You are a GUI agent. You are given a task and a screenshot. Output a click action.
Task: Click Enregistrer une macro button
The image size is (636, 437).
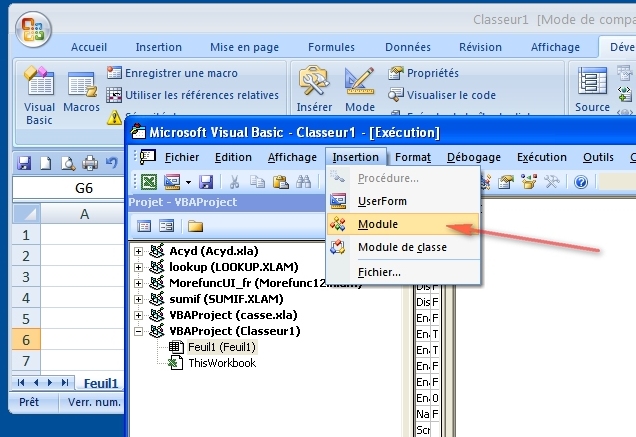pyautogui.click(x=172, y=73)
